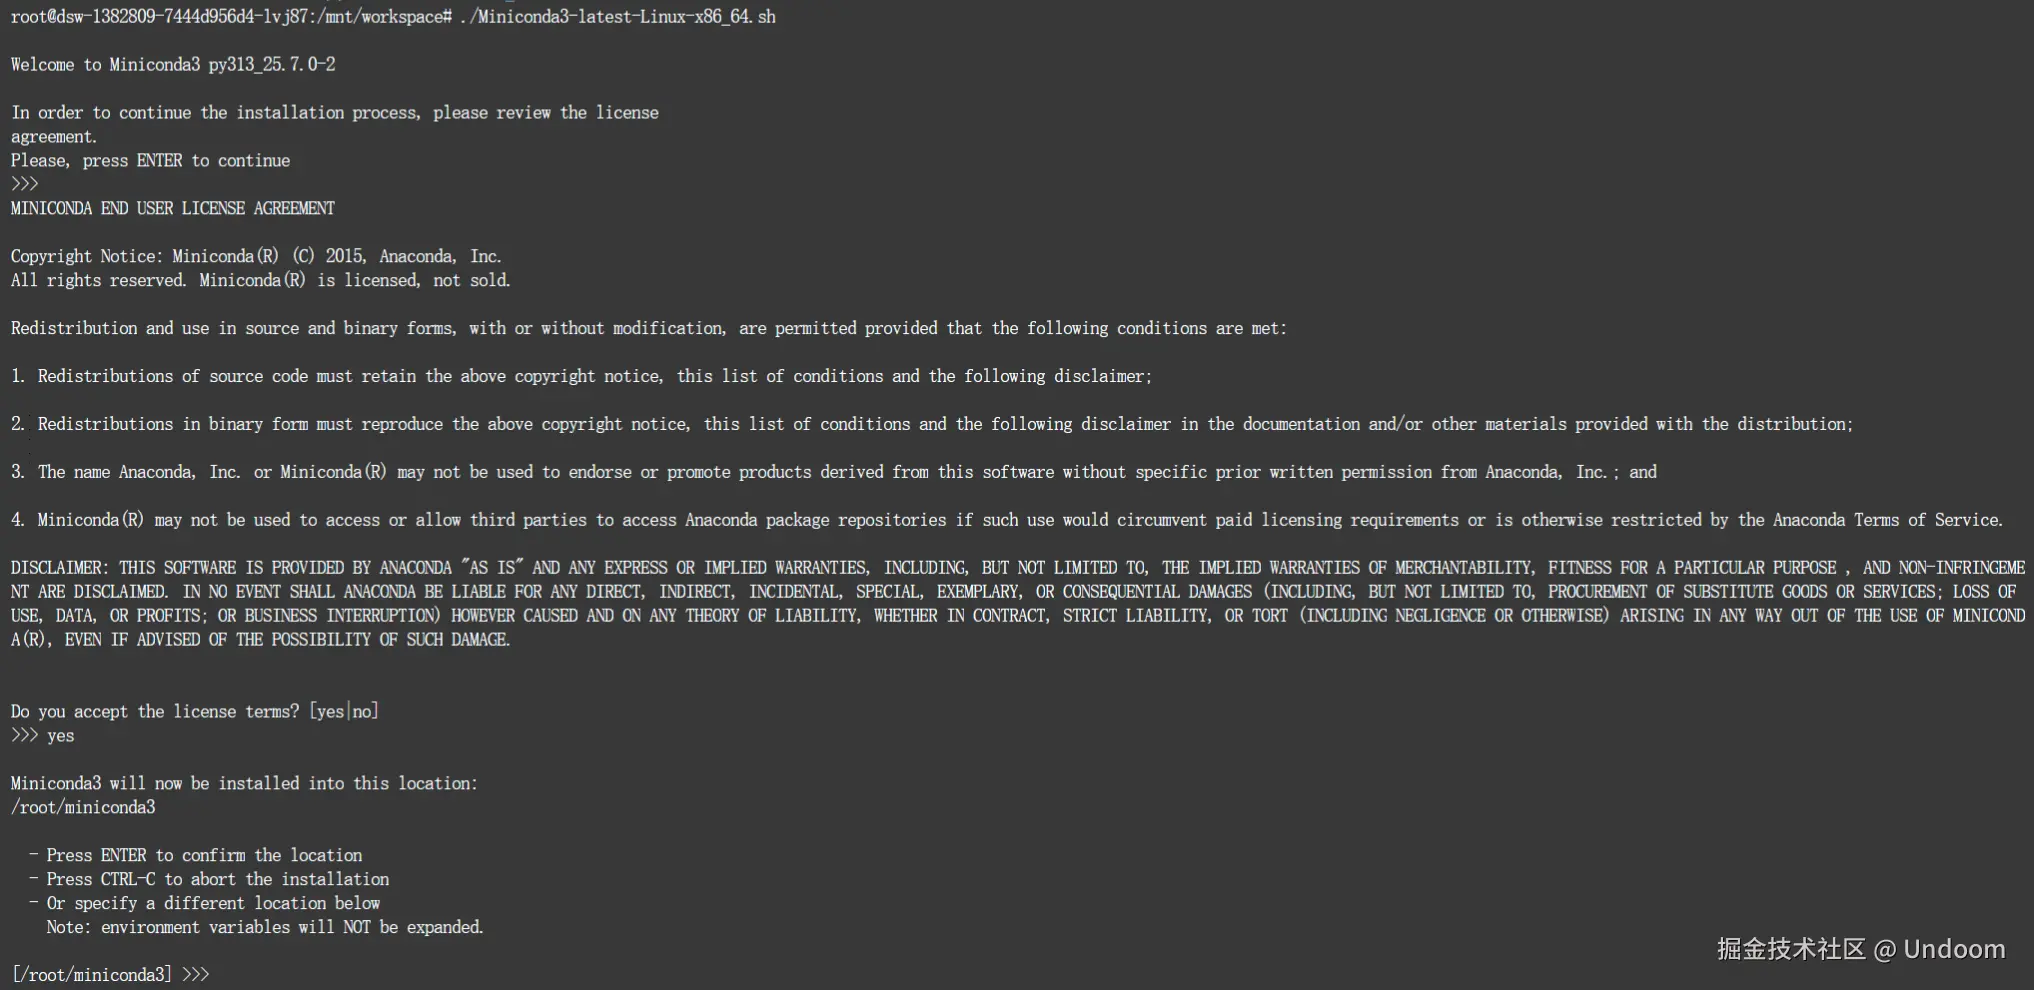Click 'Press CTRL-C to abort the installation' line

click(209, 880)
